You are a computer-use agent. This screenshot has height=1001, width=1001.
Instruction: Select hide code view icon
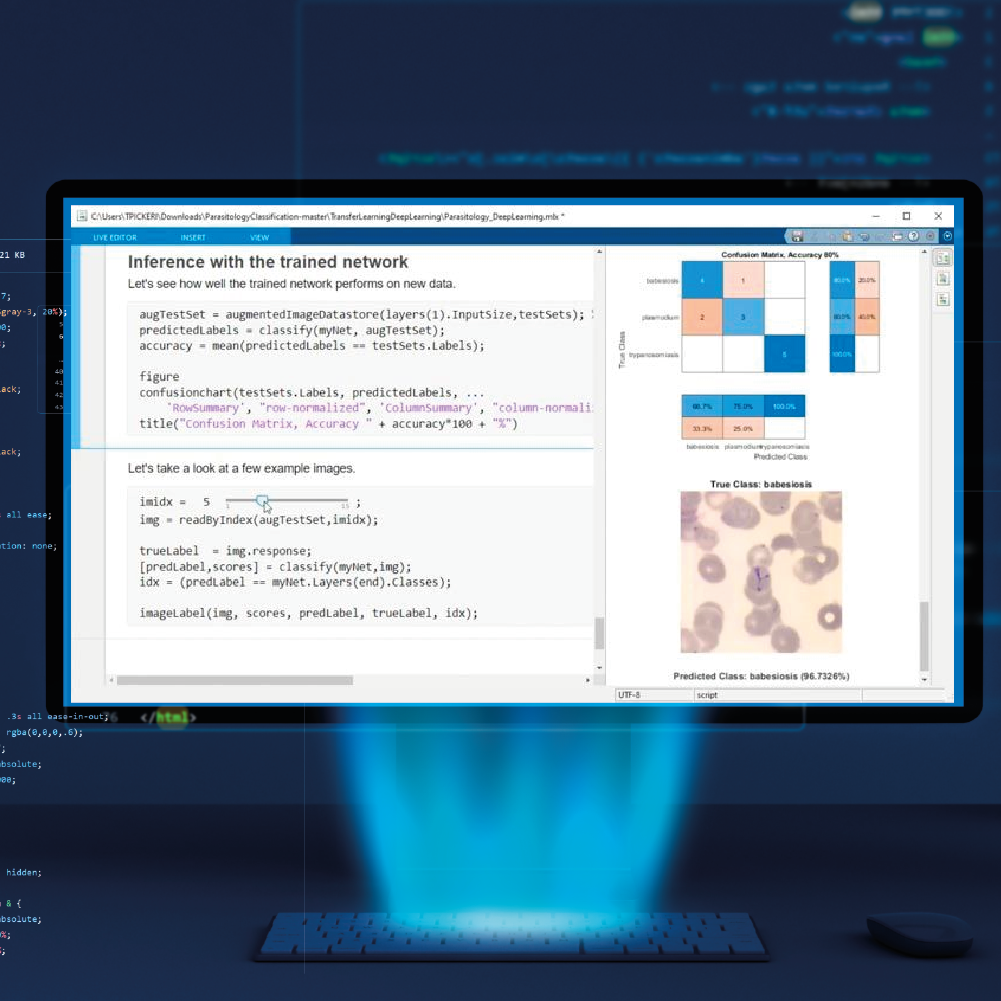[942, 299]
